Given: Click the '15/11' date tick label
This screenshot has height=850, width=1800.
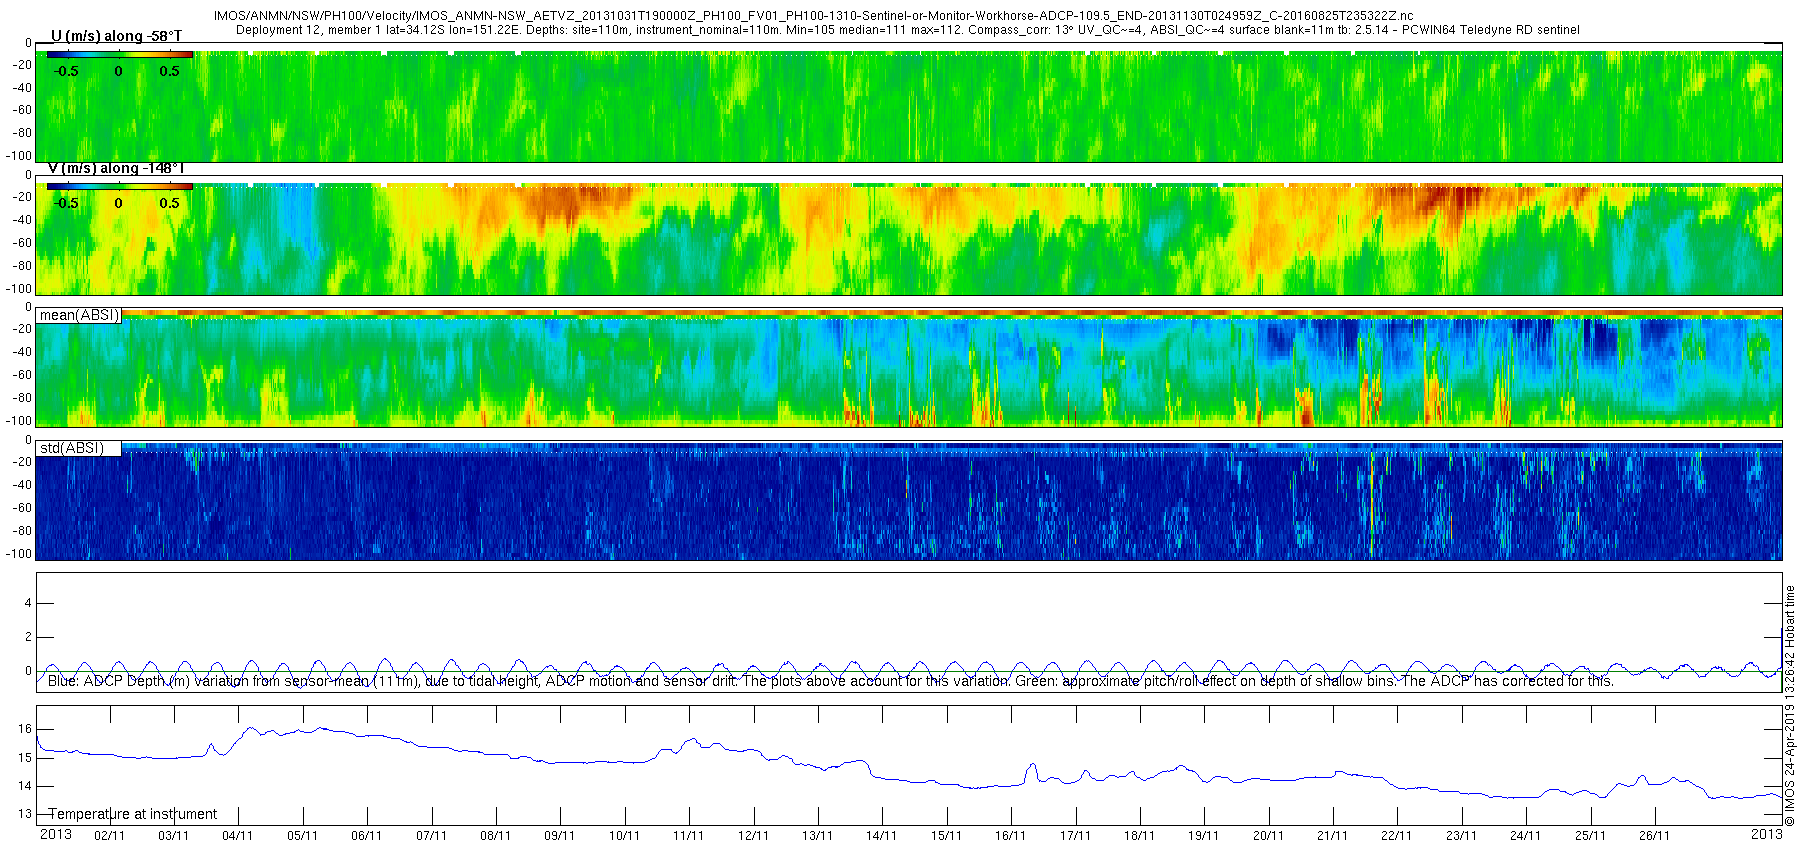Looking at the screenshot, I should click(x=946, y=836).
